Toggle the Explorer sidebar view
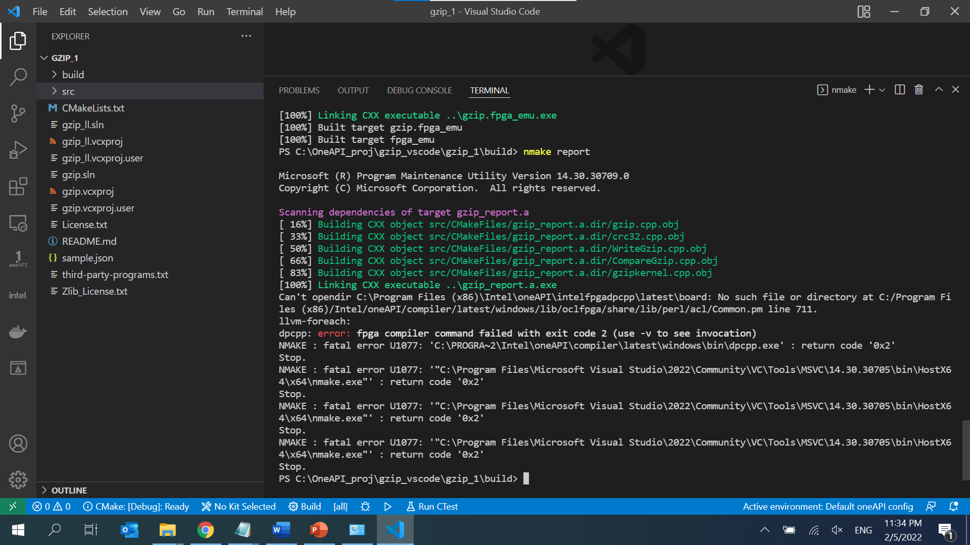The width and height of the screenshot is (970, 545). (x=18, y=41)
